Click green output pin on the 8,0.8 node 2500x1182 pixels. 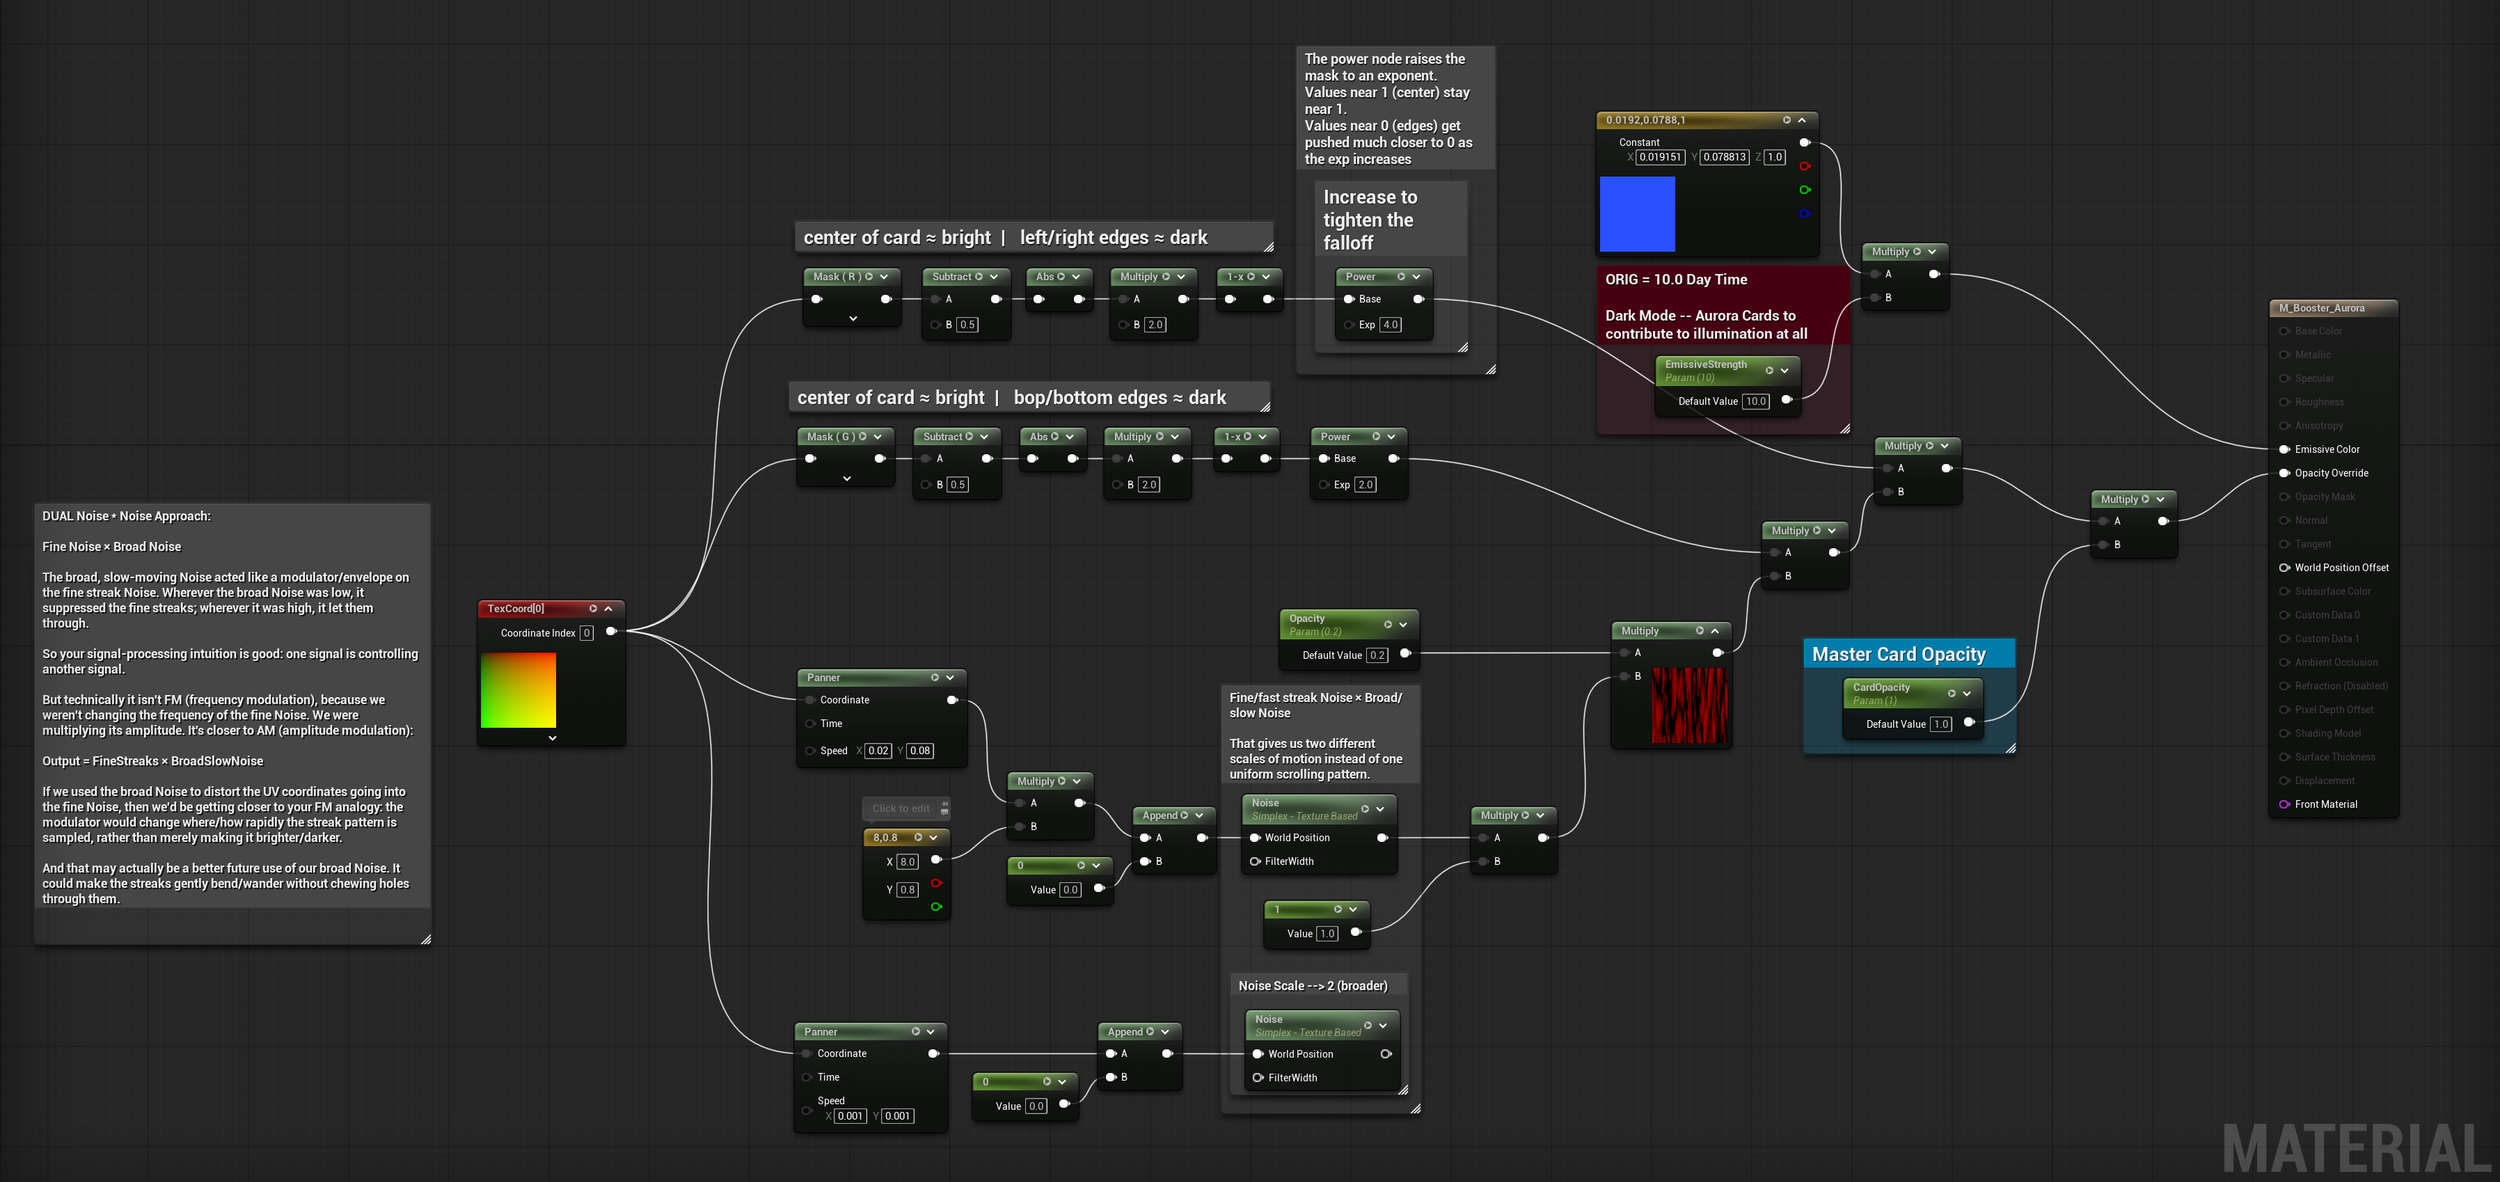tap(936, 907)
